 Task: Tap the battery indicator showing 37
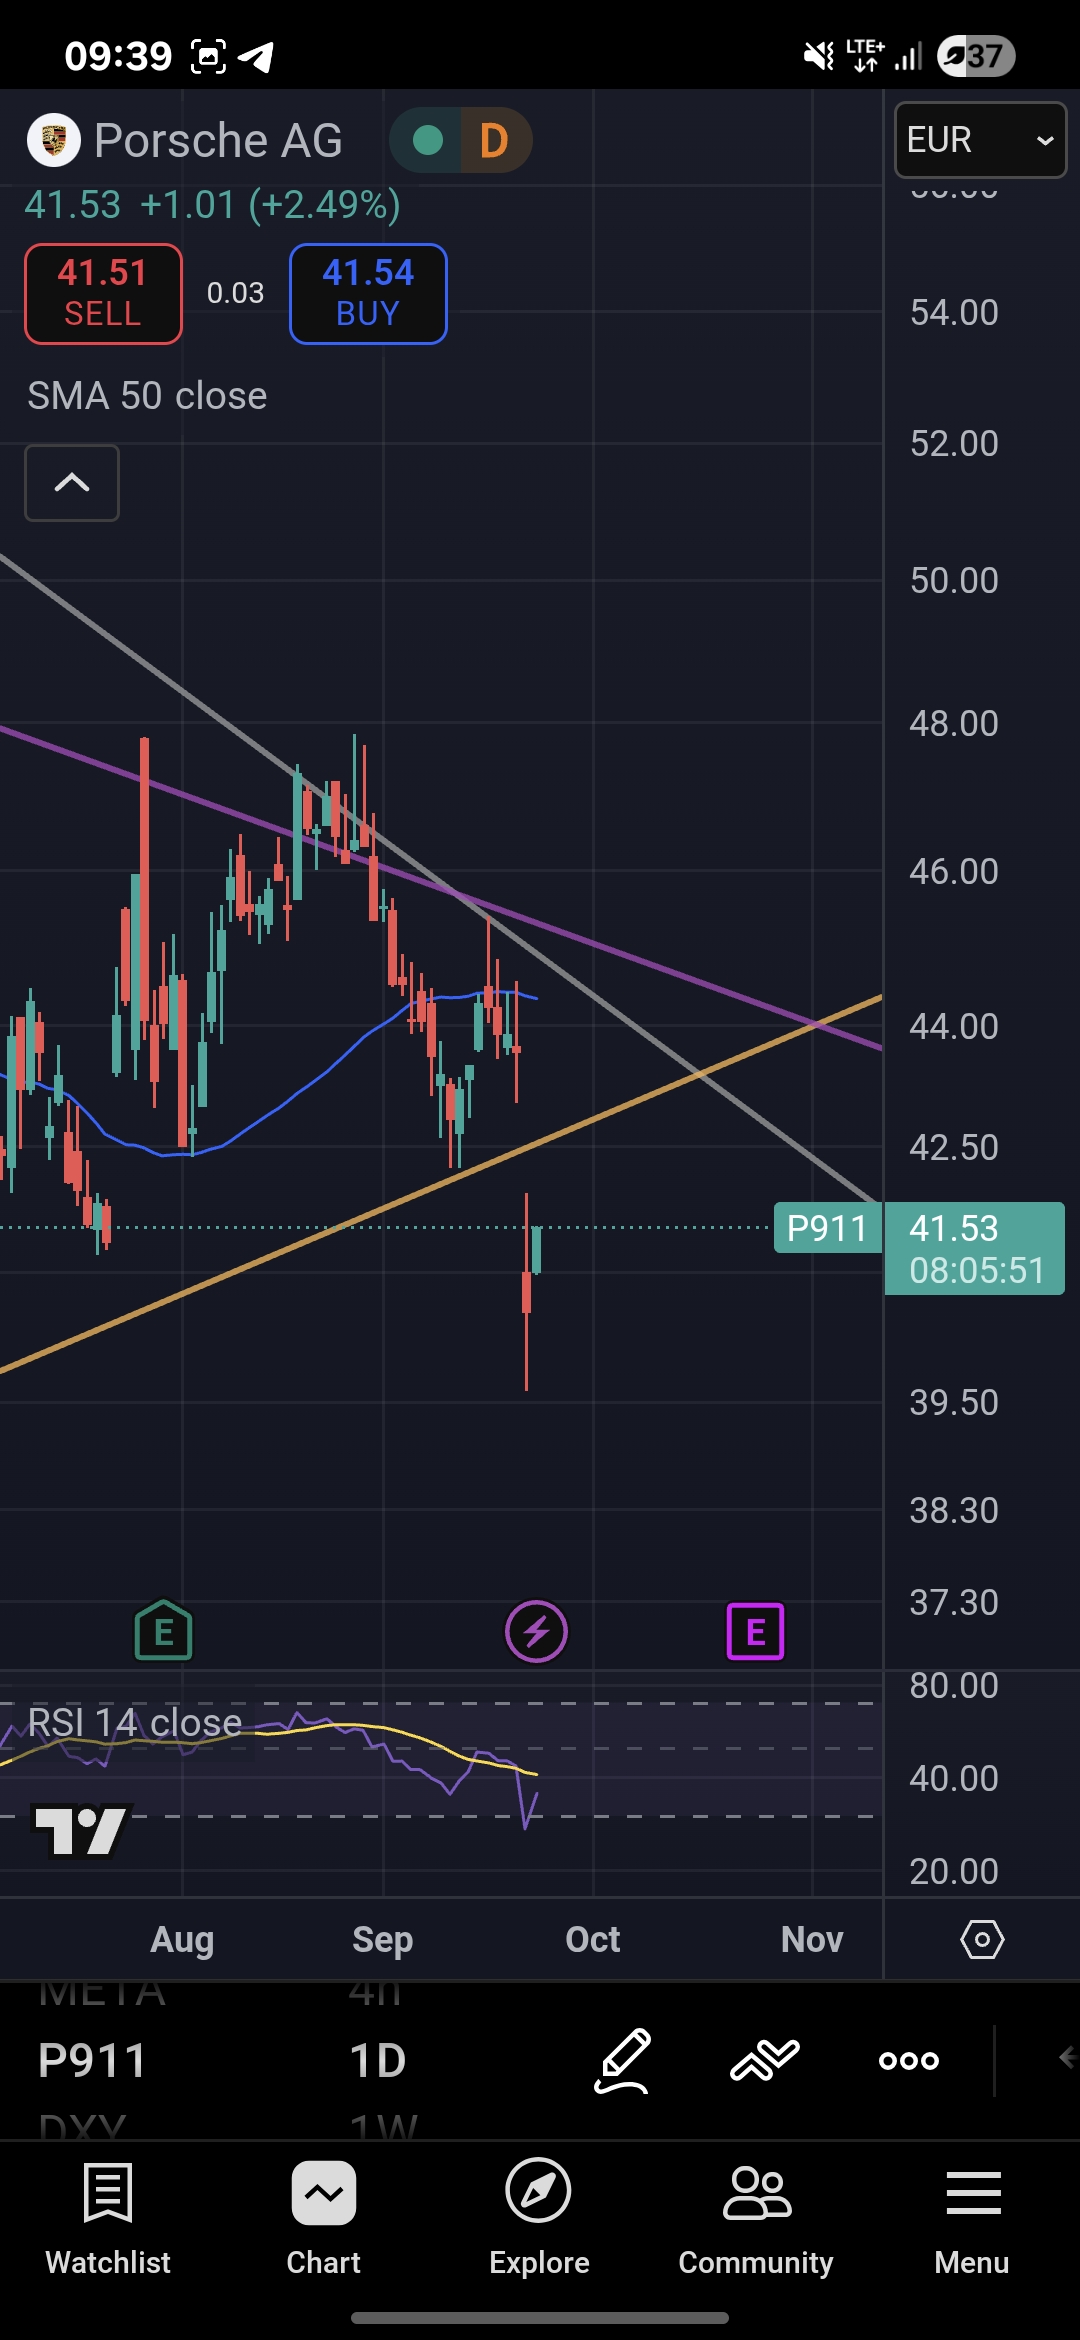tap(976, 56)
